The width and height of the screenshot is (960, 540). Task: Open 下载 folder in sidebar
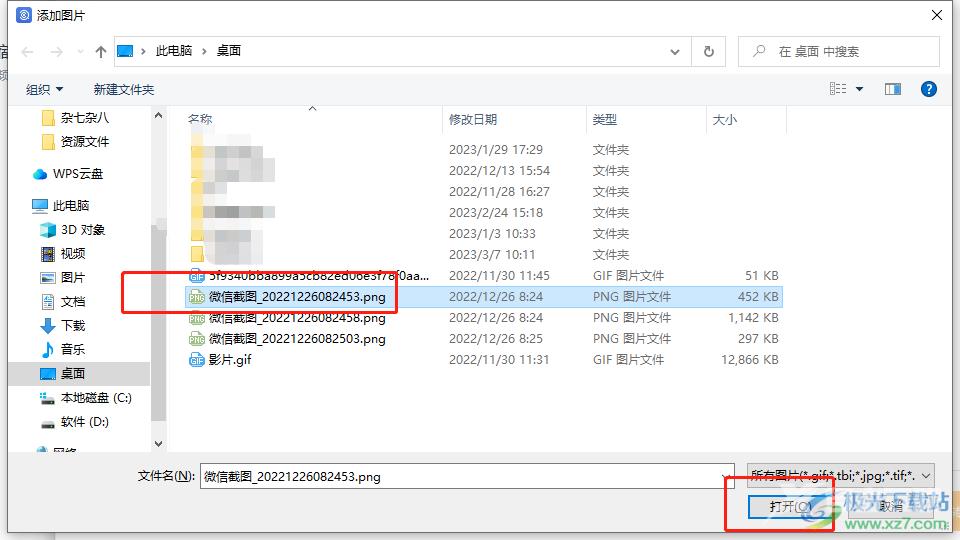[x=63, y=326]
